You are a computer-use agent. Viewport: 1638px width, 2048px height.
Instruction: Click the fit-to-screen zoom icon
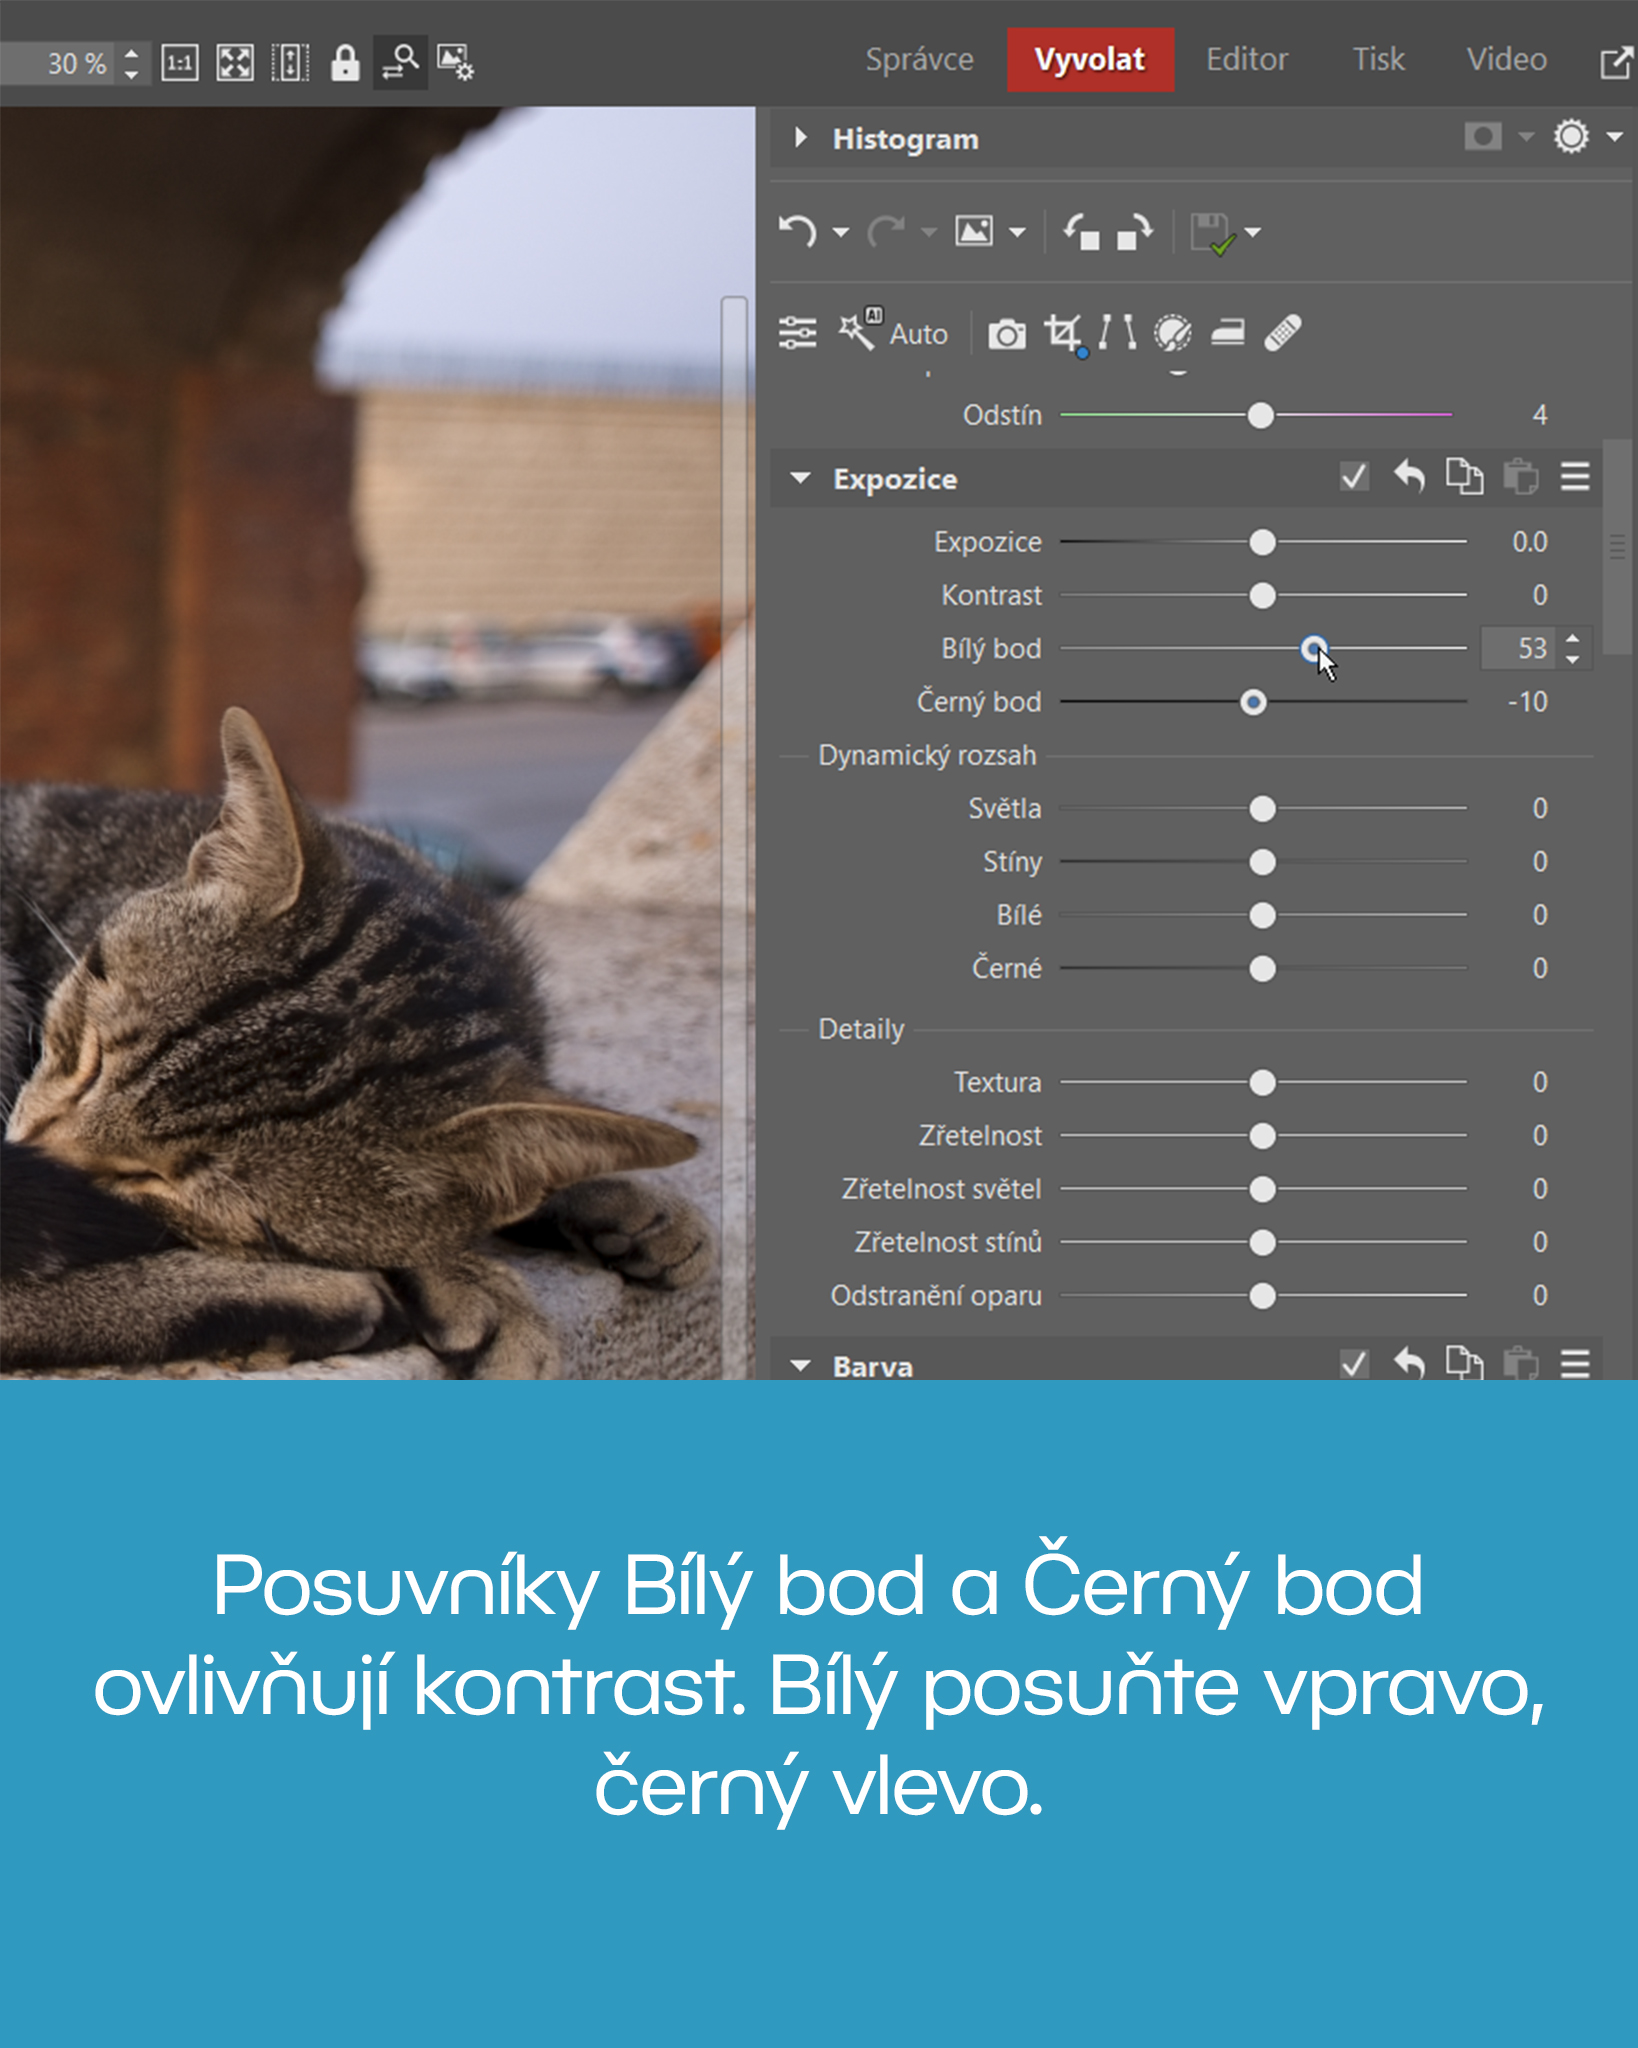235,63
